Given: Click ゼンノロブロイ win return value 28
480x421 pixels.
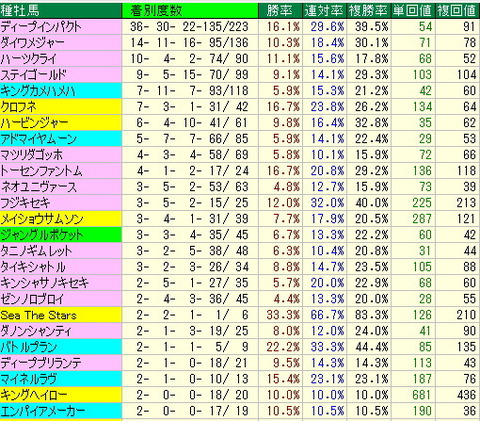Looking at the screenshot, I should pos(426,299).
